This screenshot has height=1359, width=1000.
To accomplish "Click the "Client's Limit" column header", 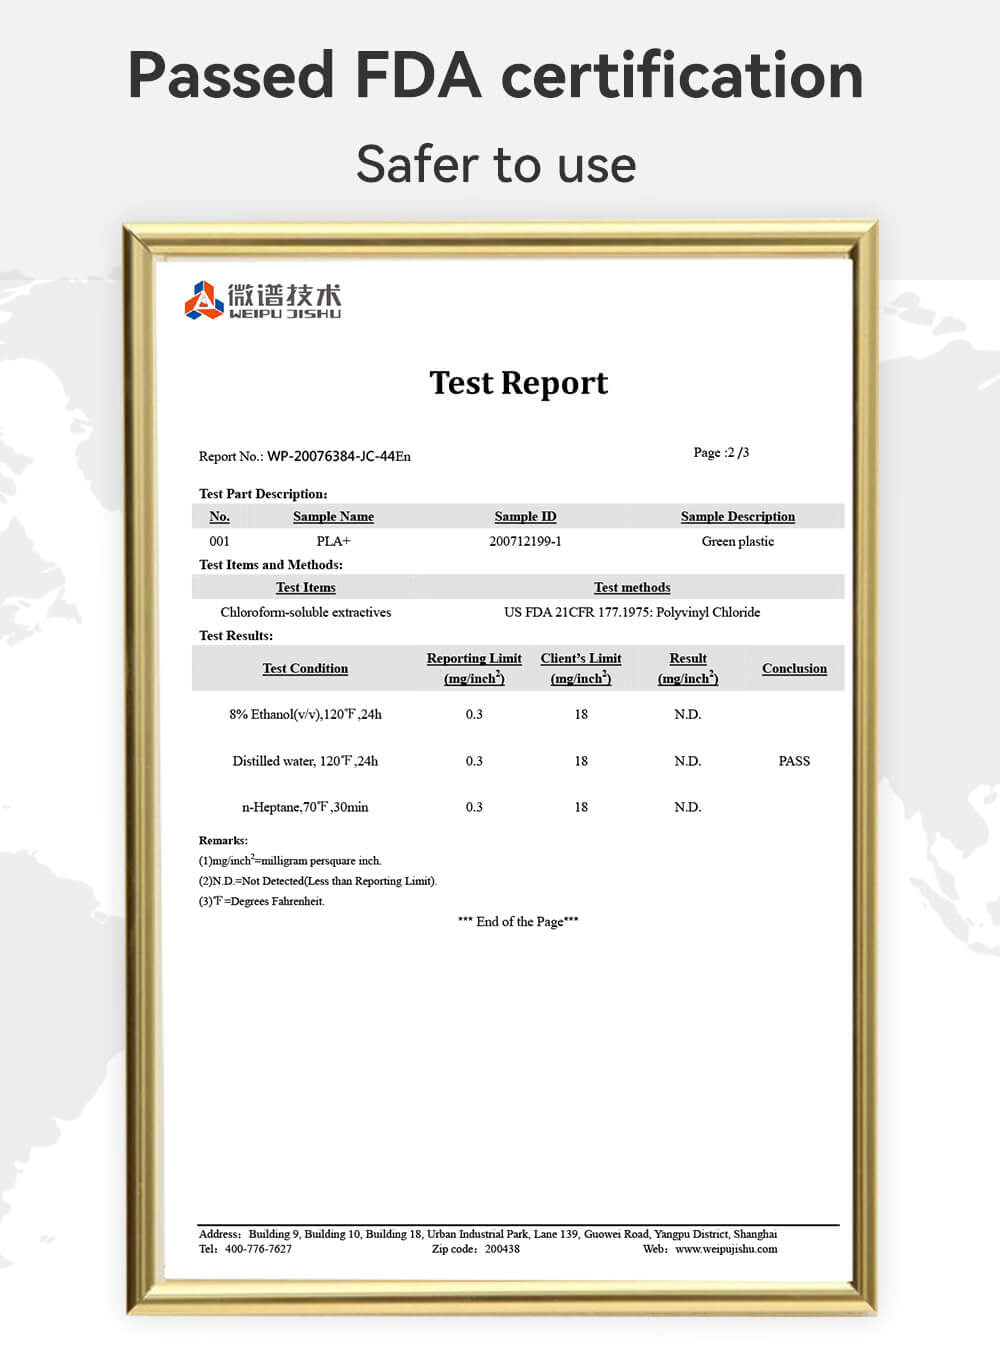I will 581,659.
